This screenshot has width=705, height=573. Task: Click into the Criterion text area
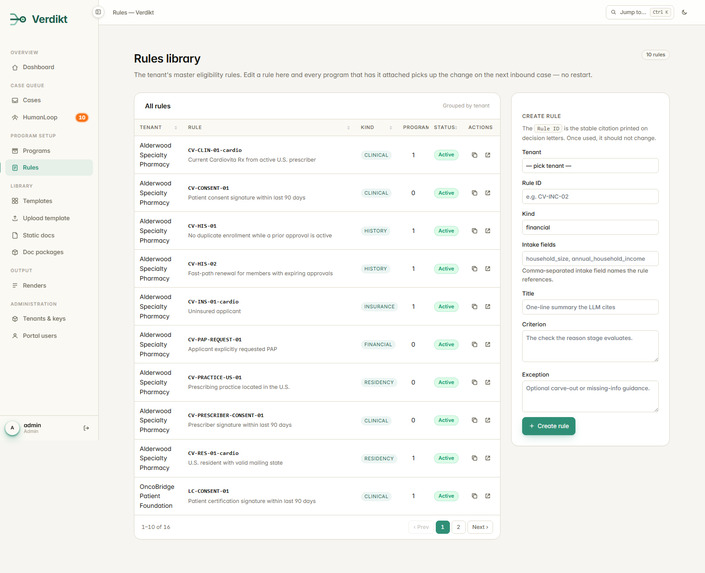pyautogui.click(x=590, y=346)
